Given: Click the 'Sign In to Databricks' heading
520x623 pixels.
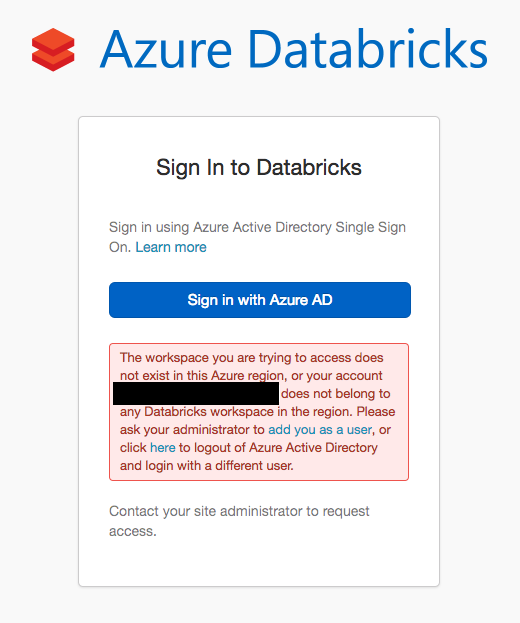Looking at the screenshot, I should 259,167.
